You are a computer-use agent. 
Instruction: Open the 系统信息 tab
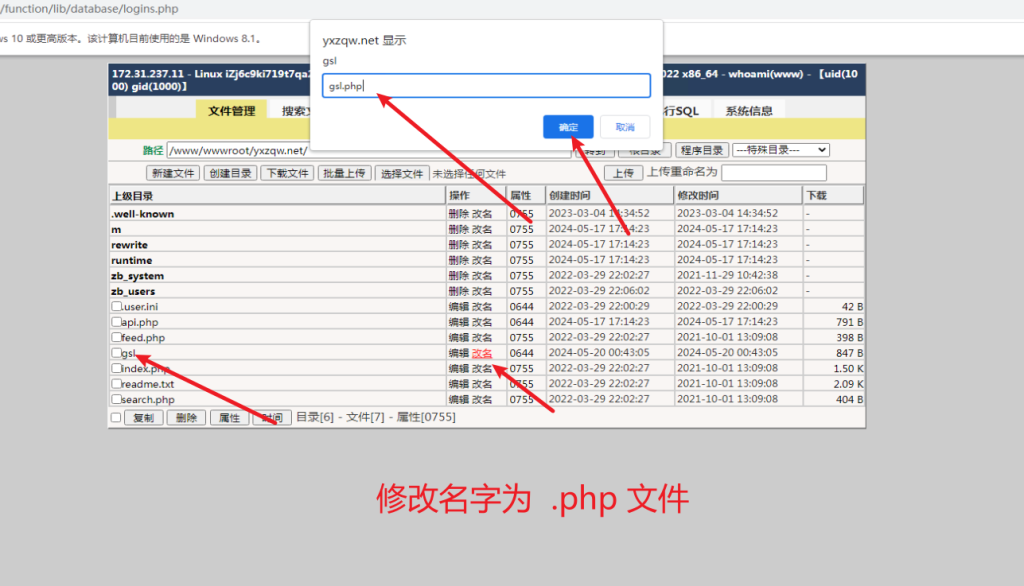(x=748, y=111)
